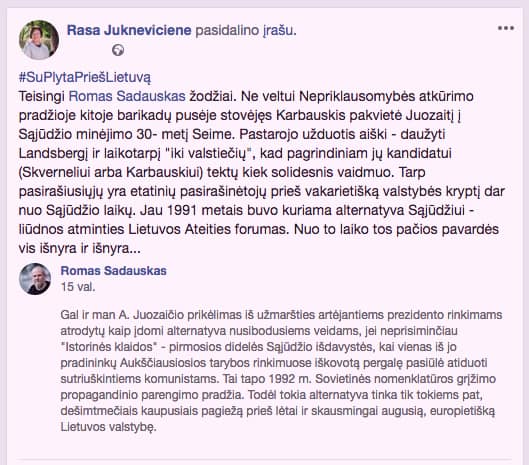The image size is (529, 465).
Task: Click the Romas Sadauskas mention in post text
Action: (127, 97)
